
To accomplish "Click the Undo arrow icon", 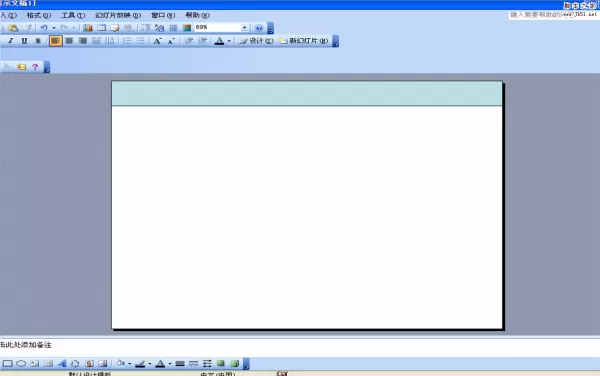I will tap(44, 28).
